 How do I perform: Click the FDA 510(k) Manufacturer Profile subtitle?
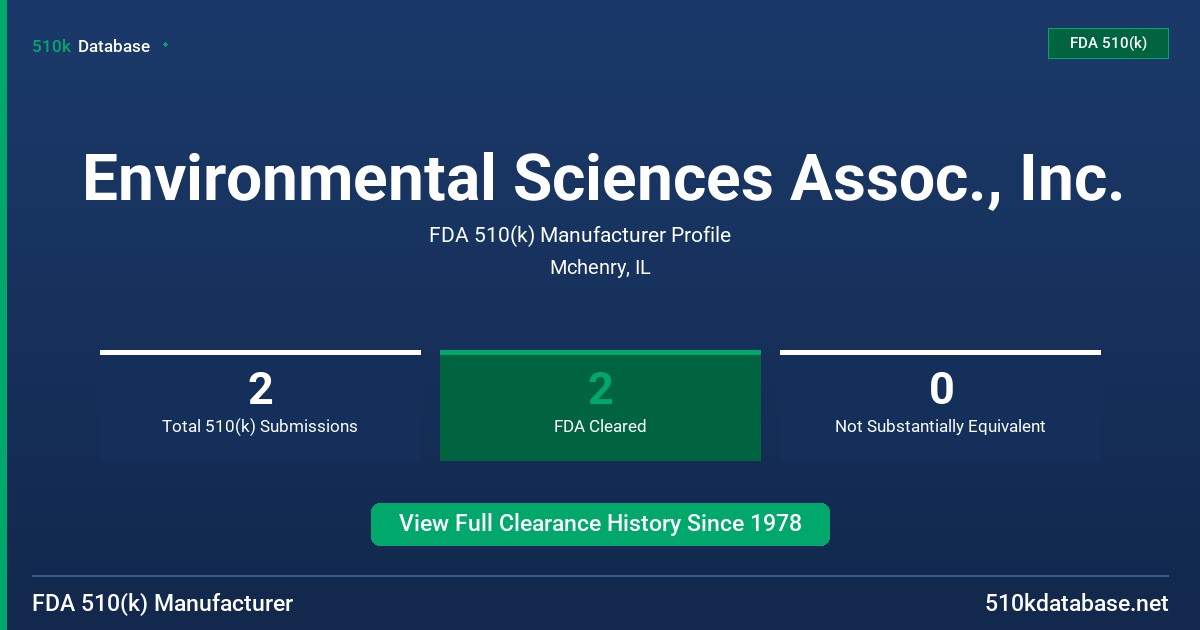coord(580,235)
